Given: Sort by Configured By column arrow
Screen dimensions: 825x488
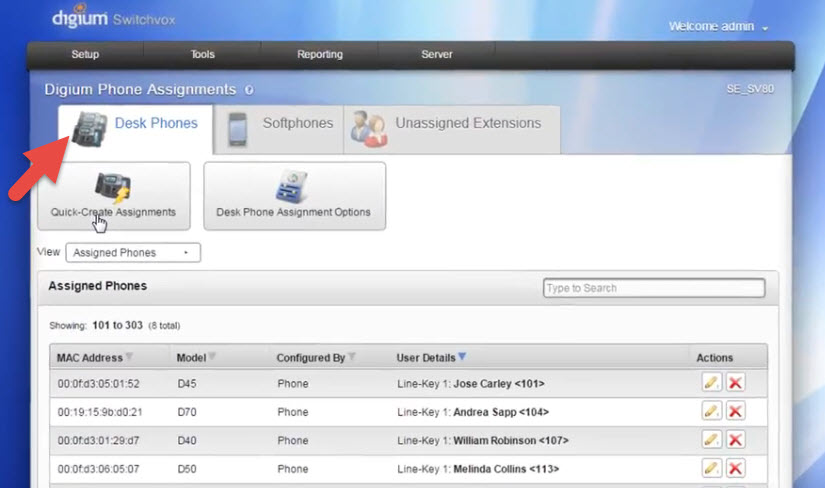Looking at the screenshot, I should (351, 357).
